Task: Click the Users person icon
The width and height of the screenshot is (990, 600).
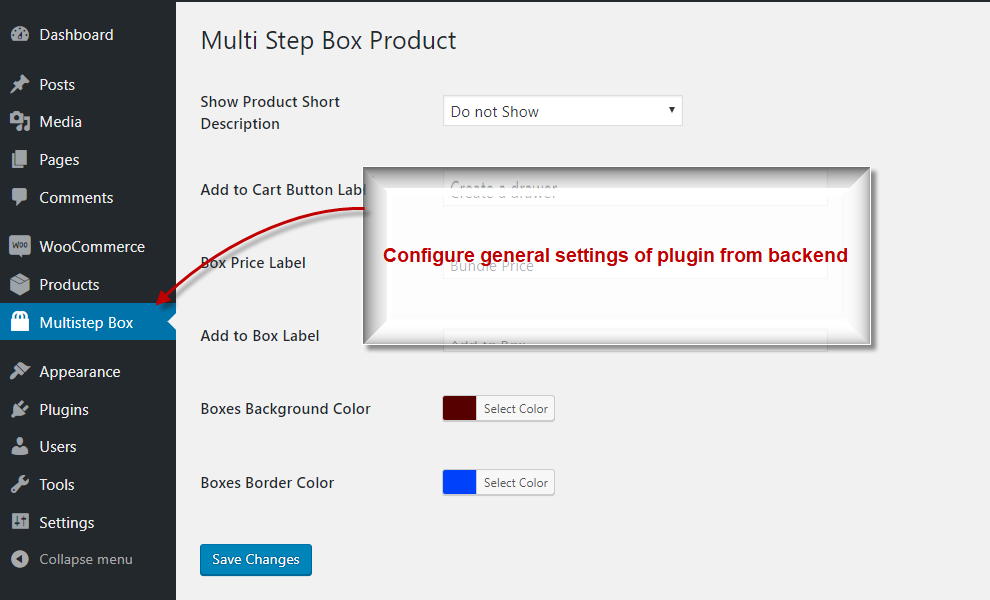Action: point(20,447)
